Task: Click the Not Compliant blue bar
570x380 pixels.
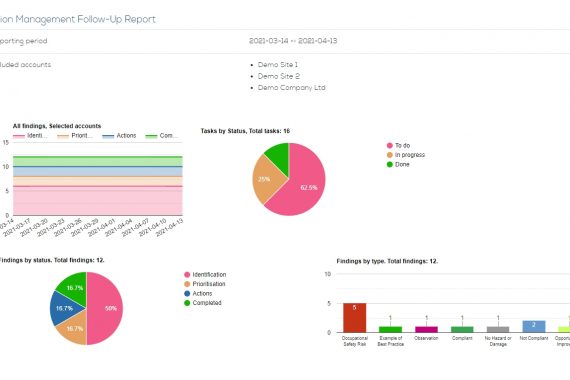Action: [534, 326]
